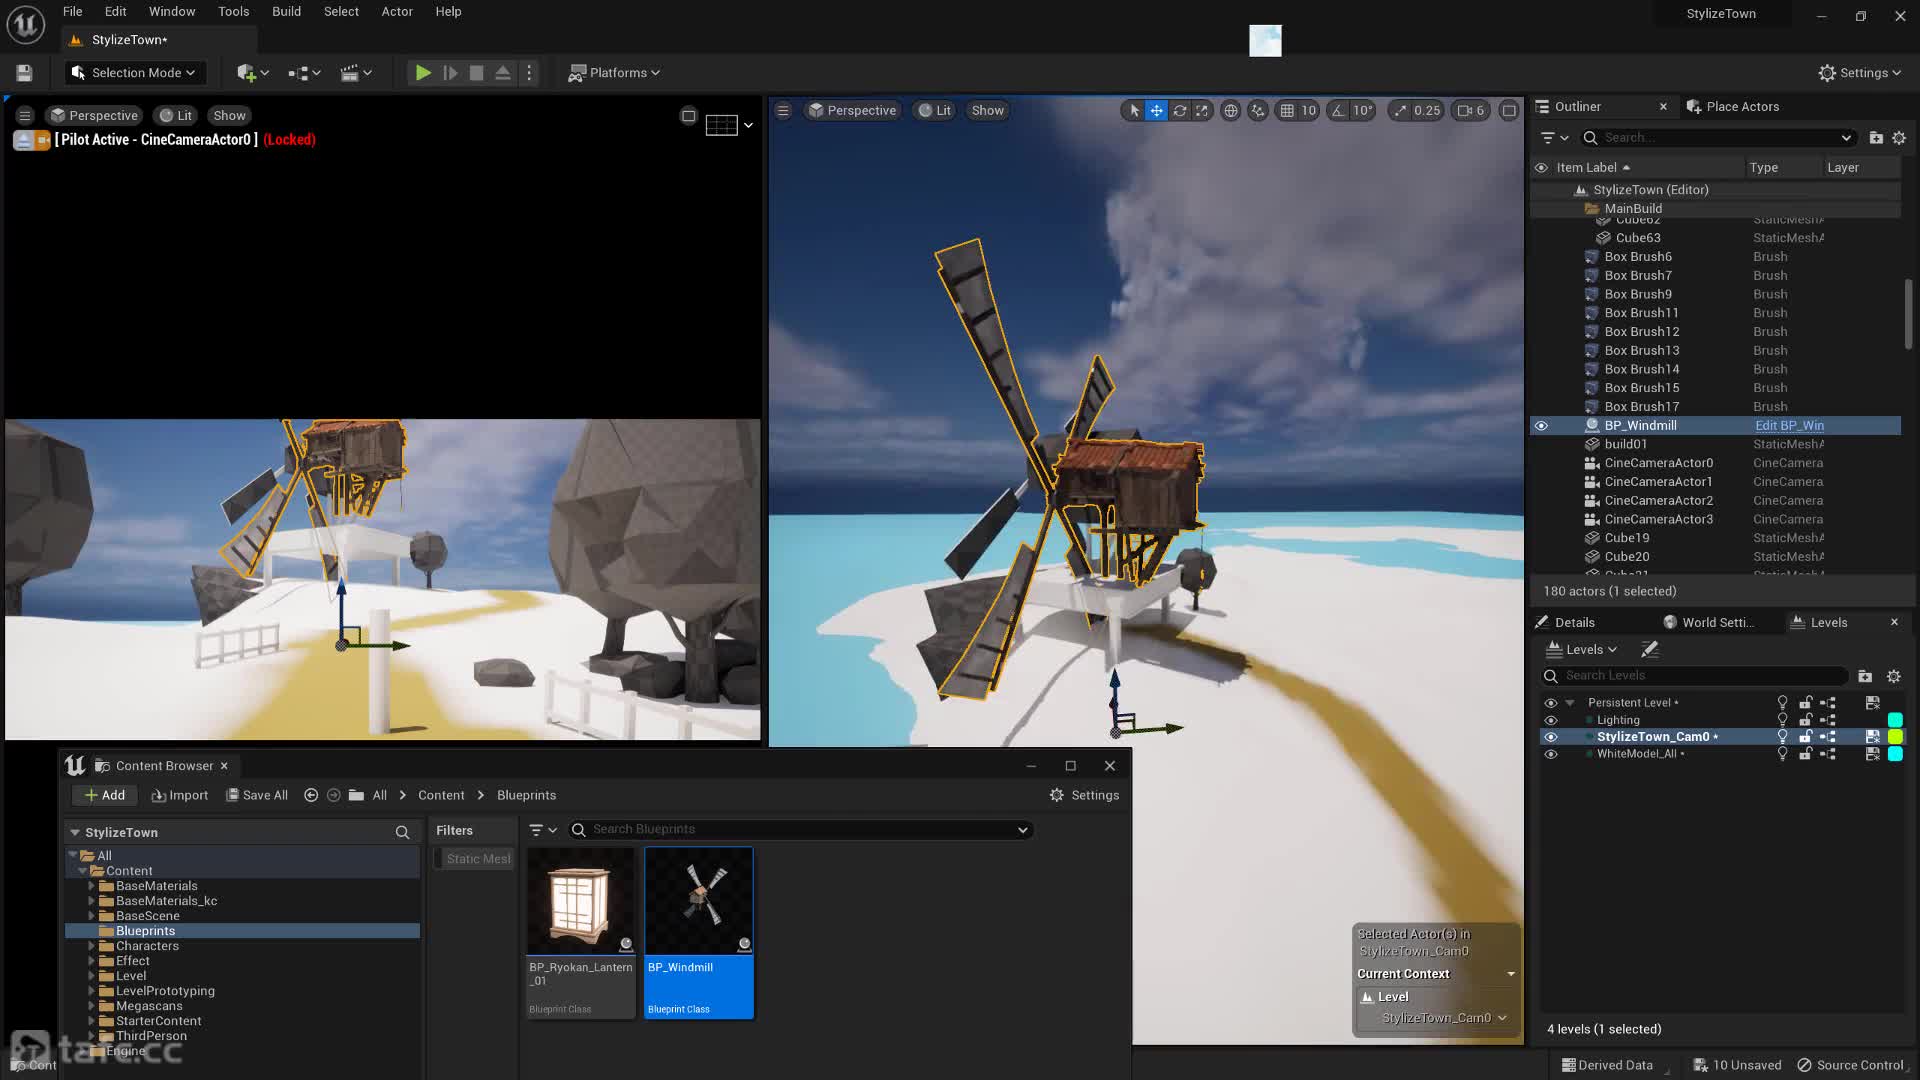1920x1080 pixels.
Task: Click the Eject button in the play toolbar
Action: click(503, 73)
